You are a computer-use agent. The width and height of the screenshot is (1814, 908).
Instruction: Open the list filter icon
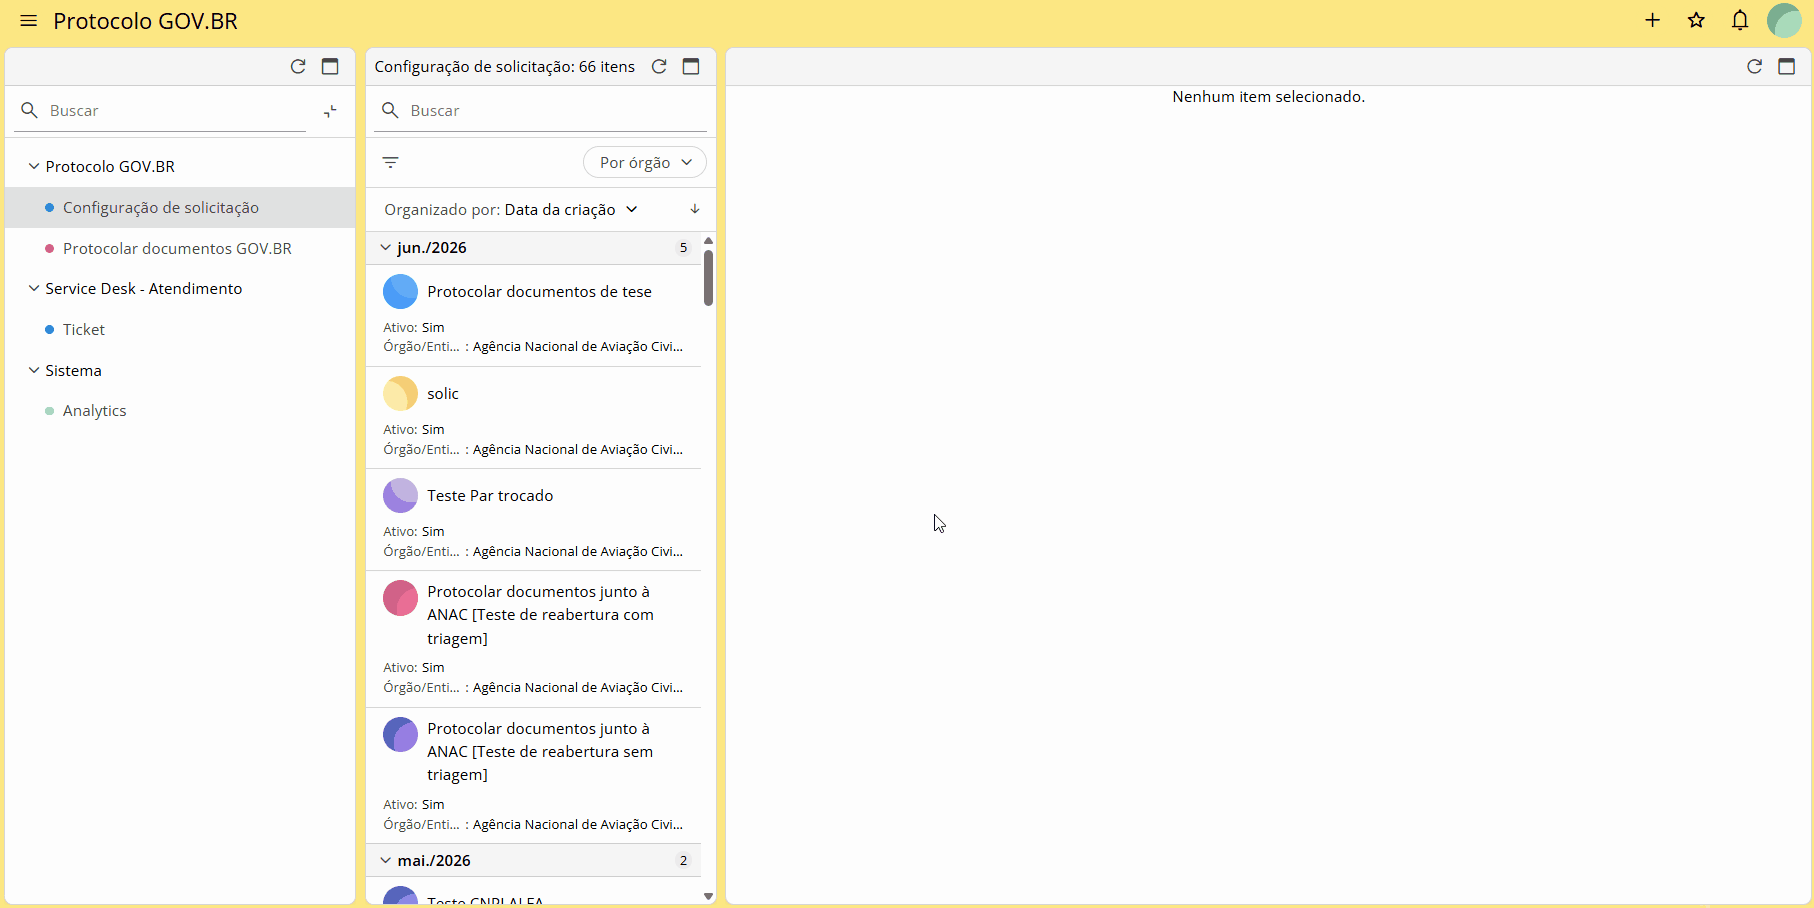point(391,162)
